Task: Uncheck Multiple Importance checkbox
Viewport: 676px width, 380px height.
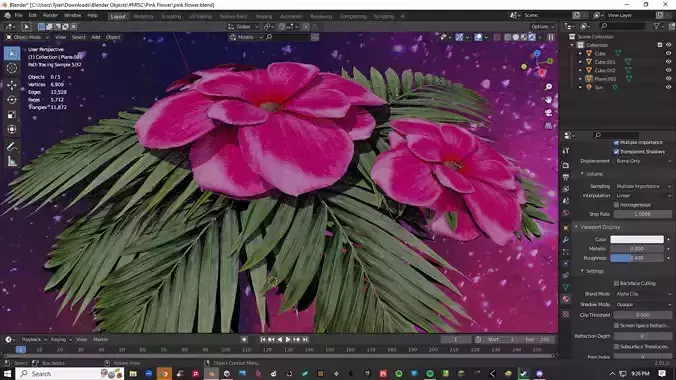Action: point(616,142)
